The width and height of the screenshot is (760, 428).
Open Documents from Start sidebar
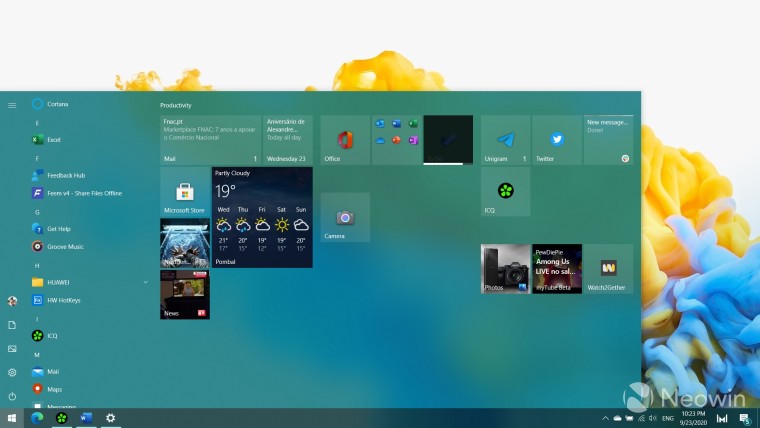(x=12, y=325)
